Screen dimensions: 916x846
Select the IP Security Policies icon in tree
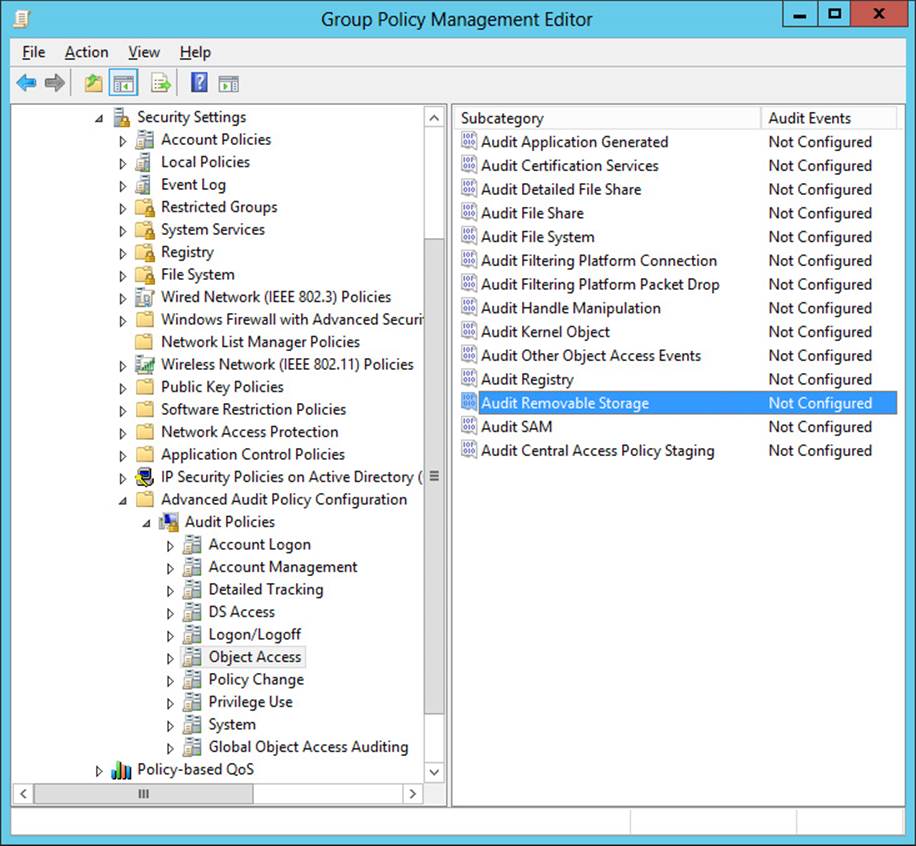(144, 477)
